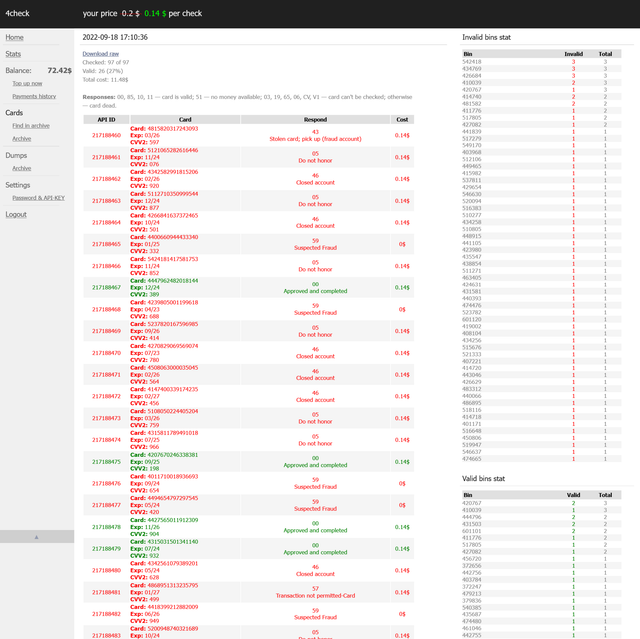640x639 pixels.
Task: Click the Invalid bins stat heading
Action: pyautogui.click(x=486, y=37)
